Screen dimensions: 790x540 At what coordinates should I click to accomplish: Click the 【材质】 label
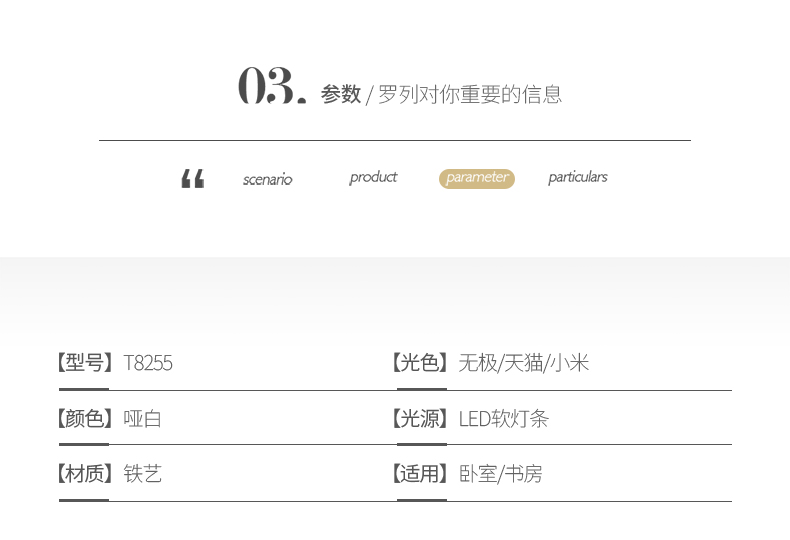click(x=84, y=473)
